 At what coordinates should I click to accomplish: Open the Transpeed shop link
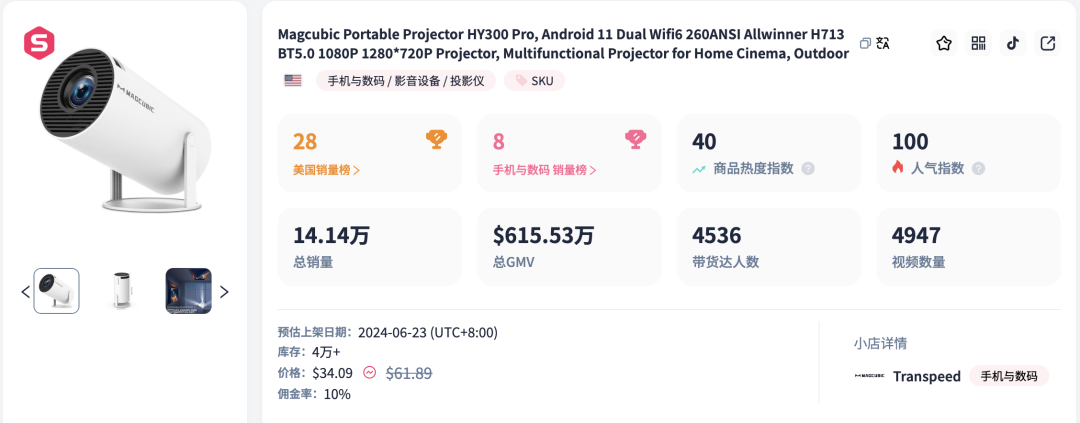coord(926,376)
